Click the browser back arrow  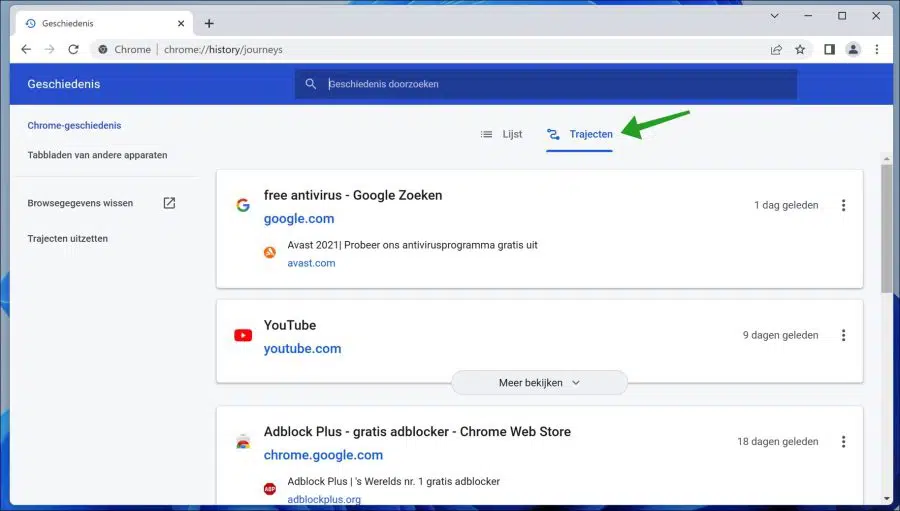[x=26, y=49]
